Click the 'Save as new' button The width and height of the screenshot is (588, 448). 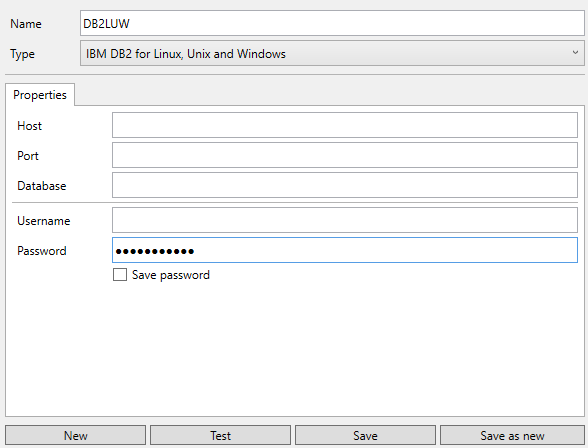(x=512, y=435)
